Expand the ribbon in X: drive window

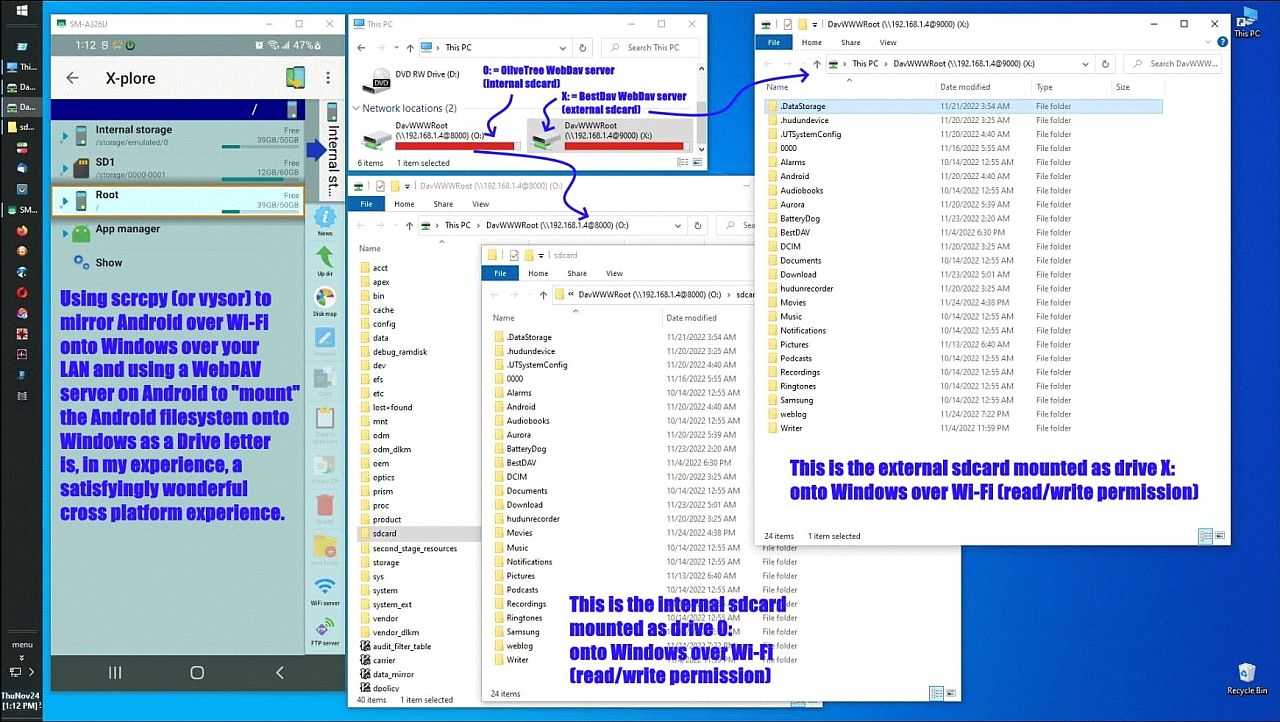(1208, 42)
